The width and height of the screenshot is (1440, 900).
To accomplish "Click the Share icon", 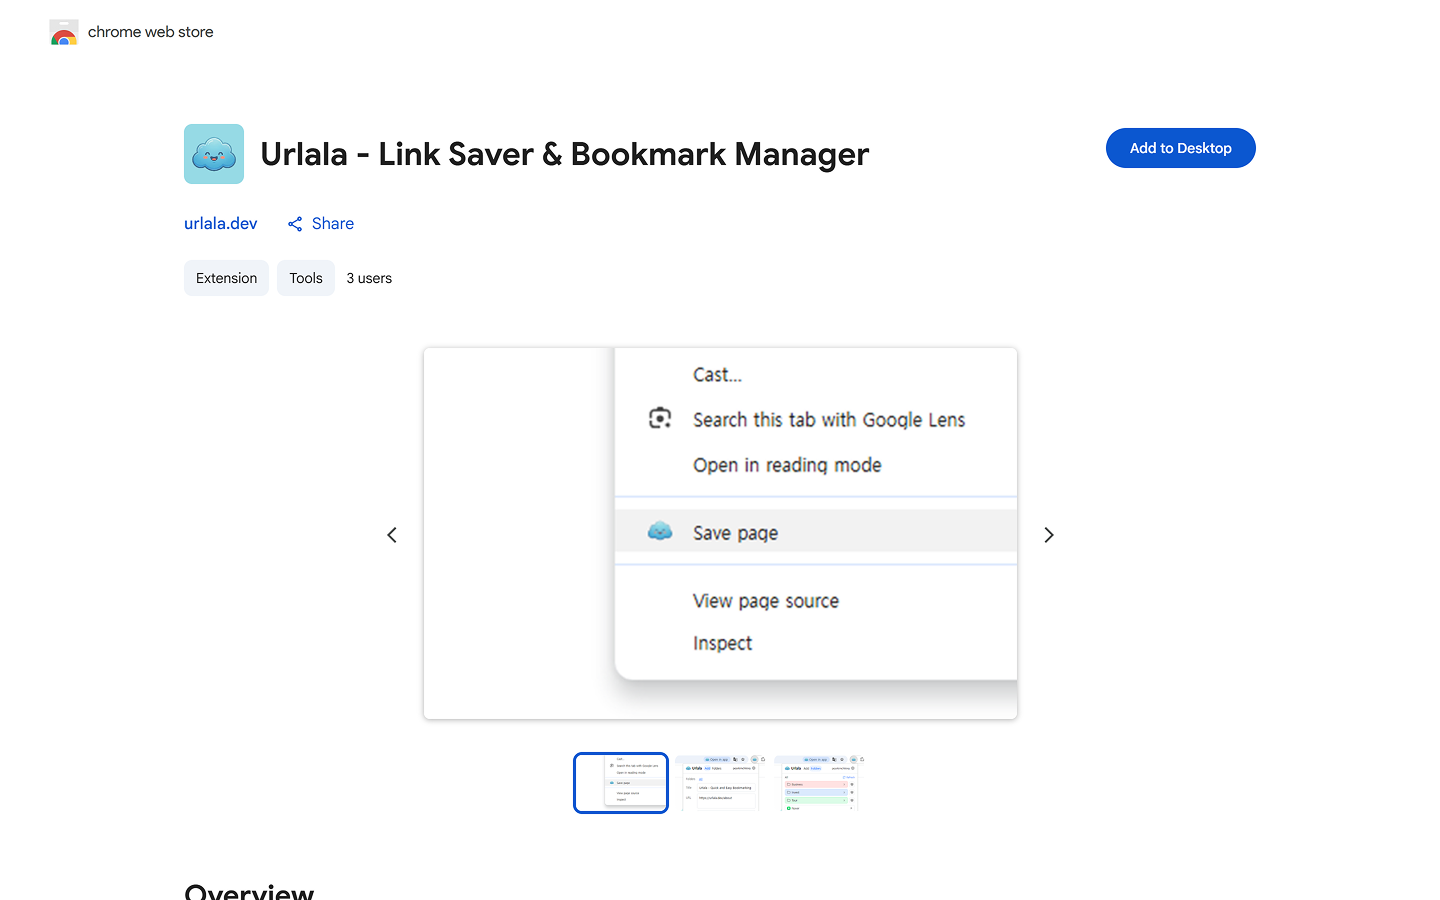I will click(295, 224).
